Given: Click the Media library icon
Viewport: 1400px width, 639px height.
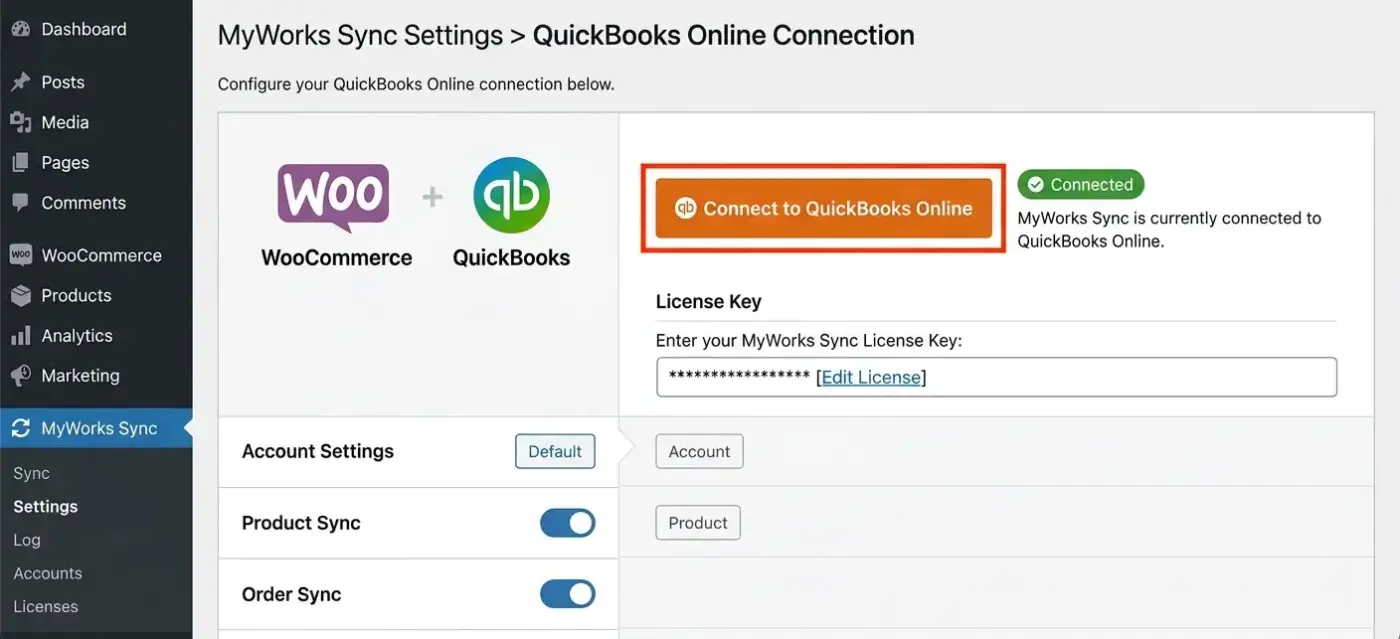Looking at the screenshot, I should pos(20,122).
